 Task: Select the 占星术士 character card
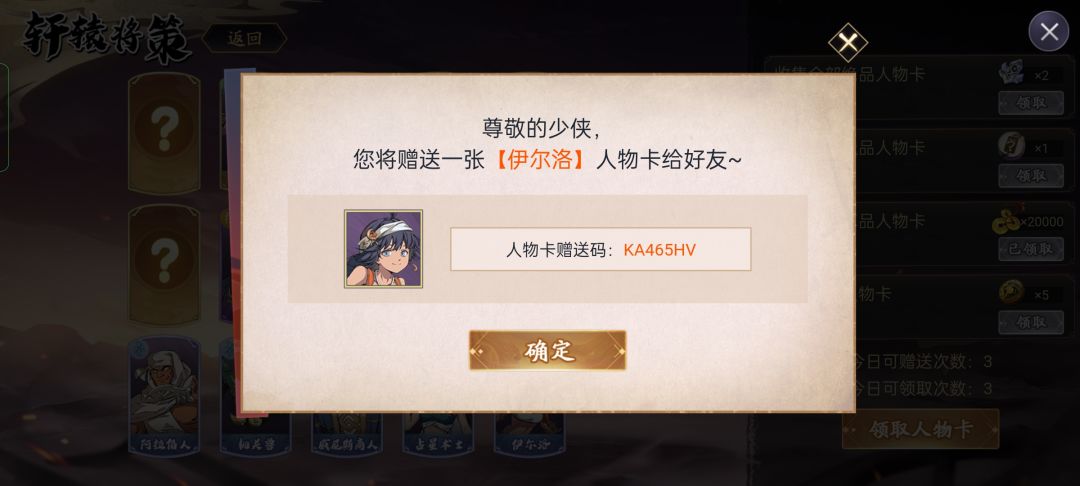click(438, 434)
